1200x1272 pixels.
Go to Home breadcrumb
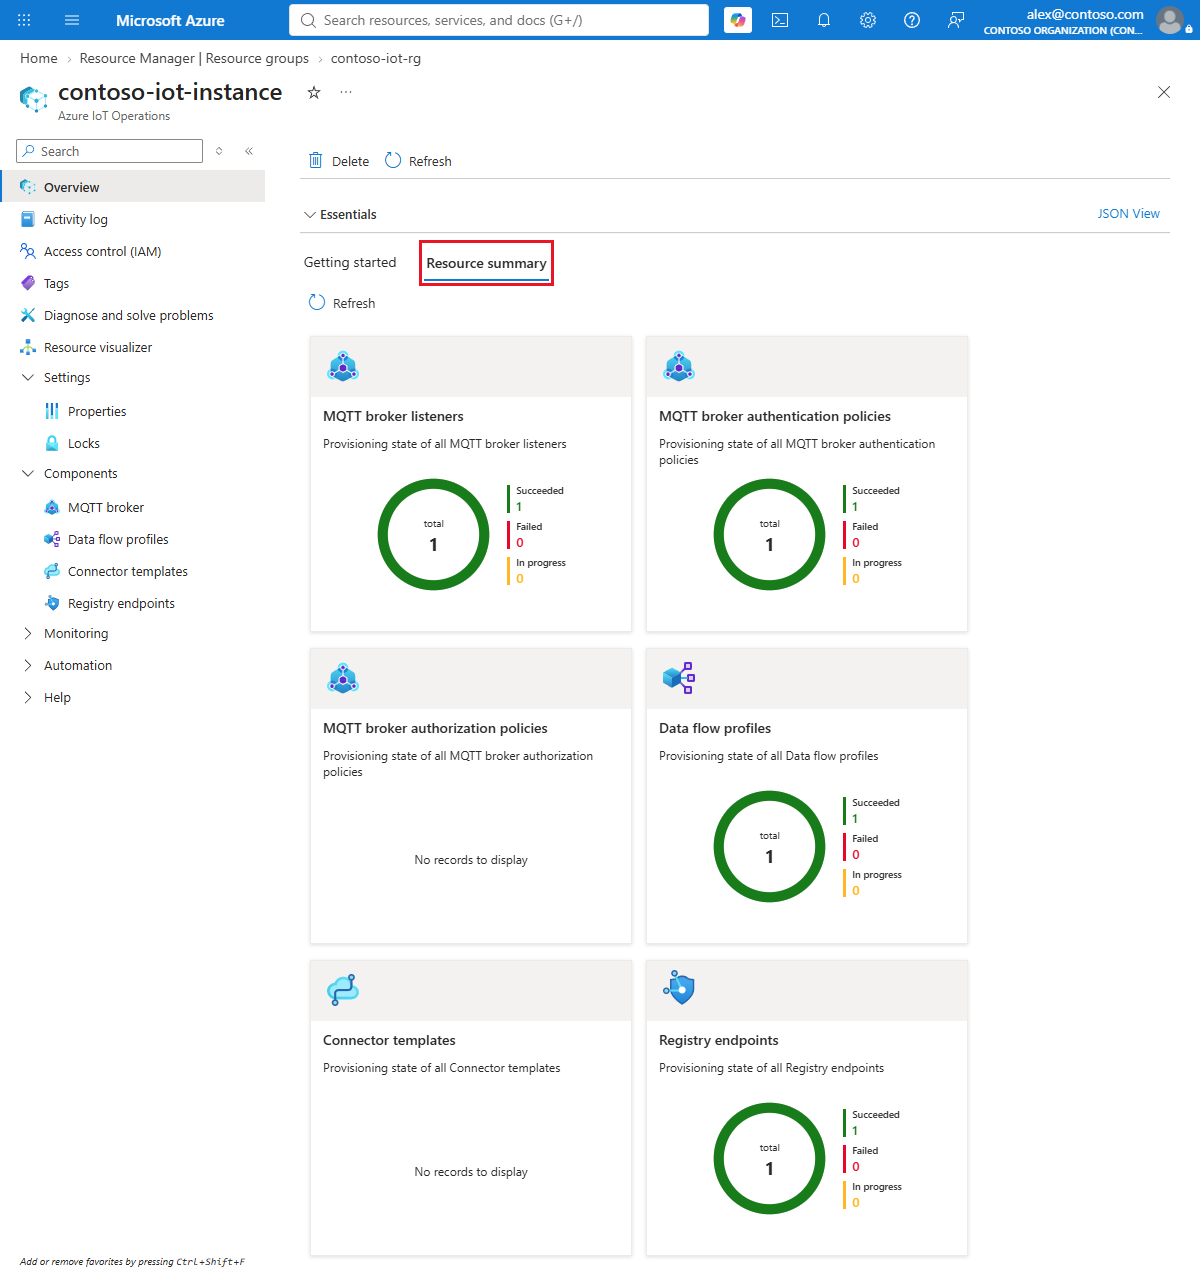39,58
